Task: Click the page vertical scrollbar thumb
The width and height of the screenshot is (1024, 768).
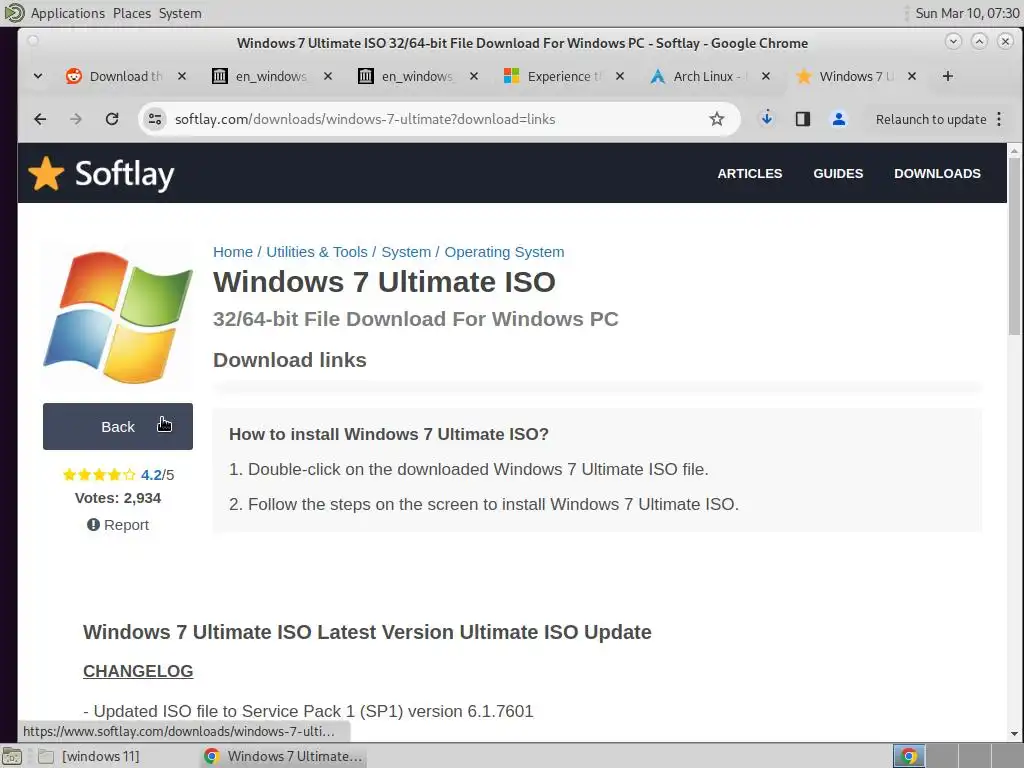Action: (1014, 247)
